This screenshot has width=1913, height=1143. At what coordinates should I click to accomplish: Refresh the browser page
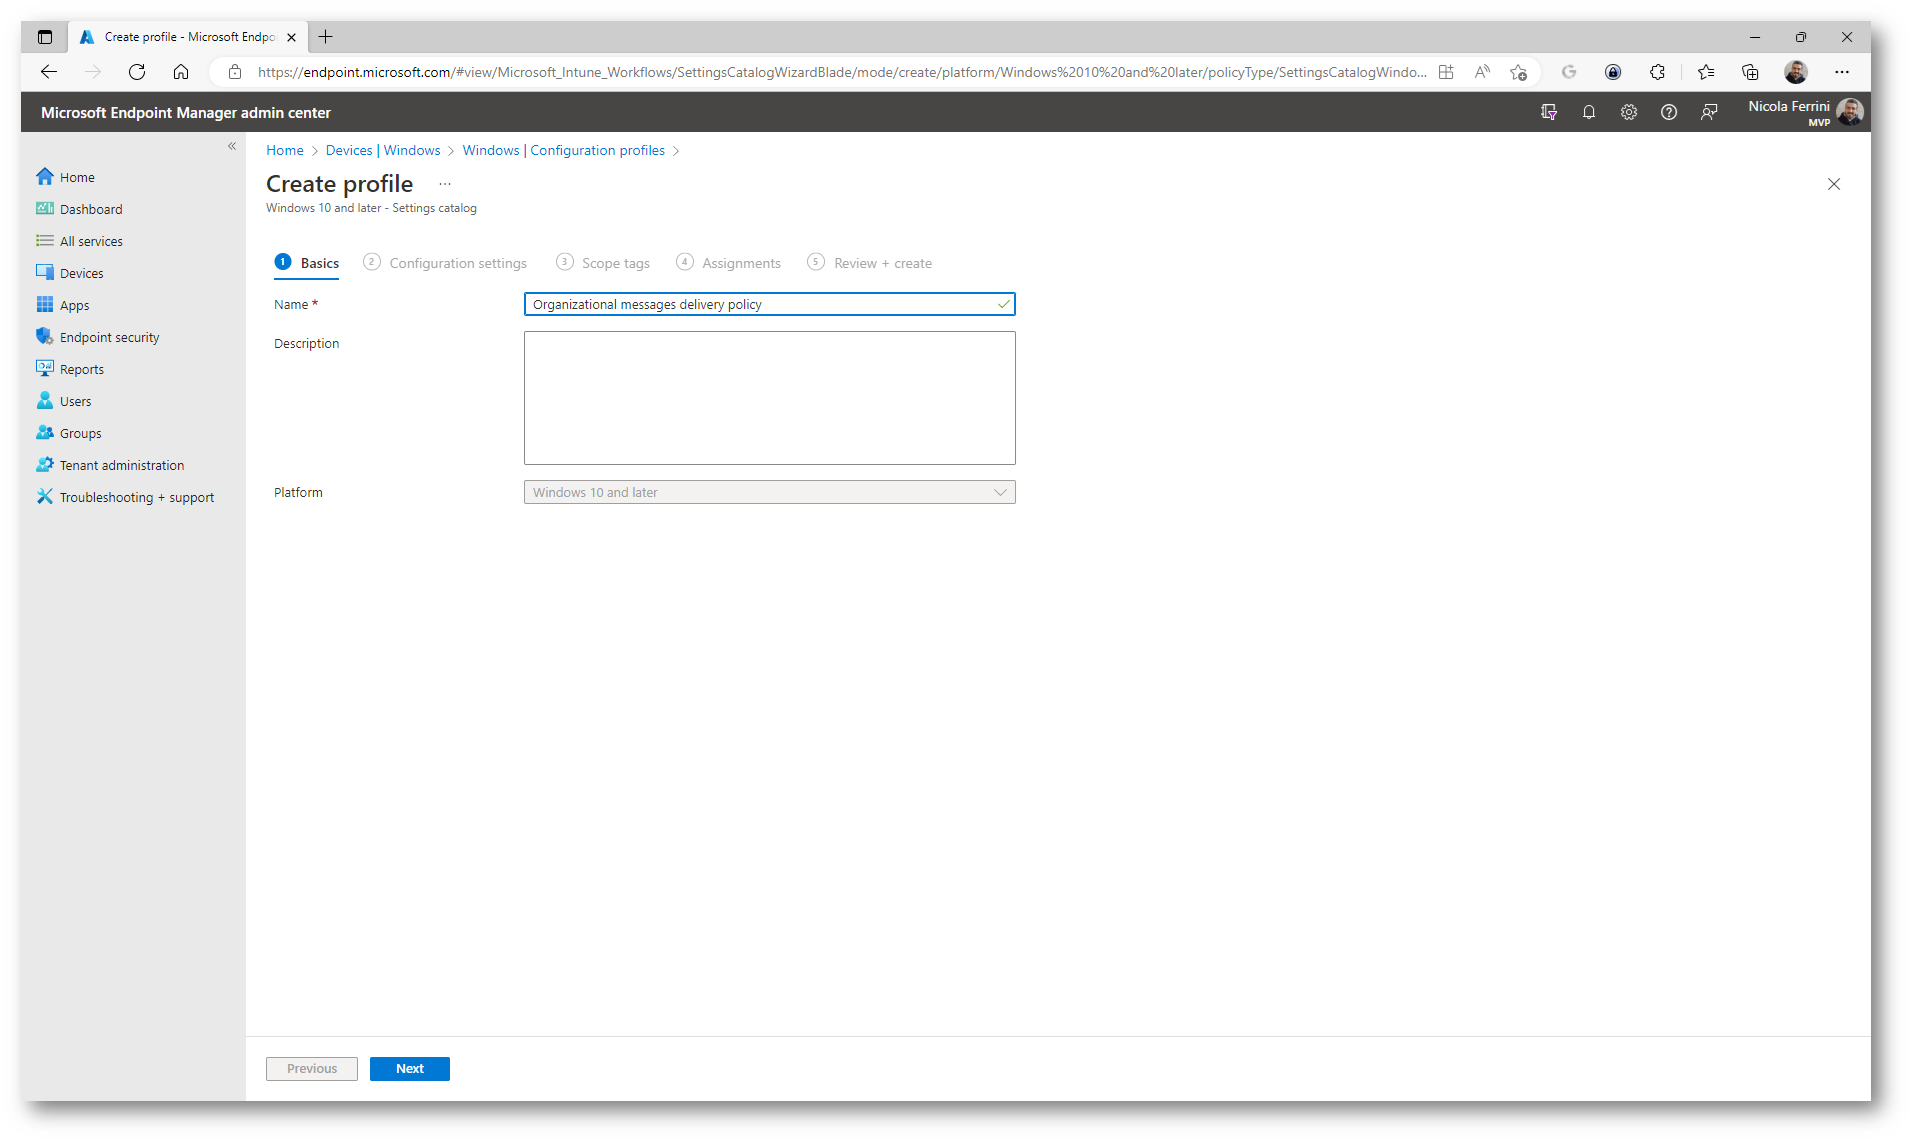coord(137,72)
